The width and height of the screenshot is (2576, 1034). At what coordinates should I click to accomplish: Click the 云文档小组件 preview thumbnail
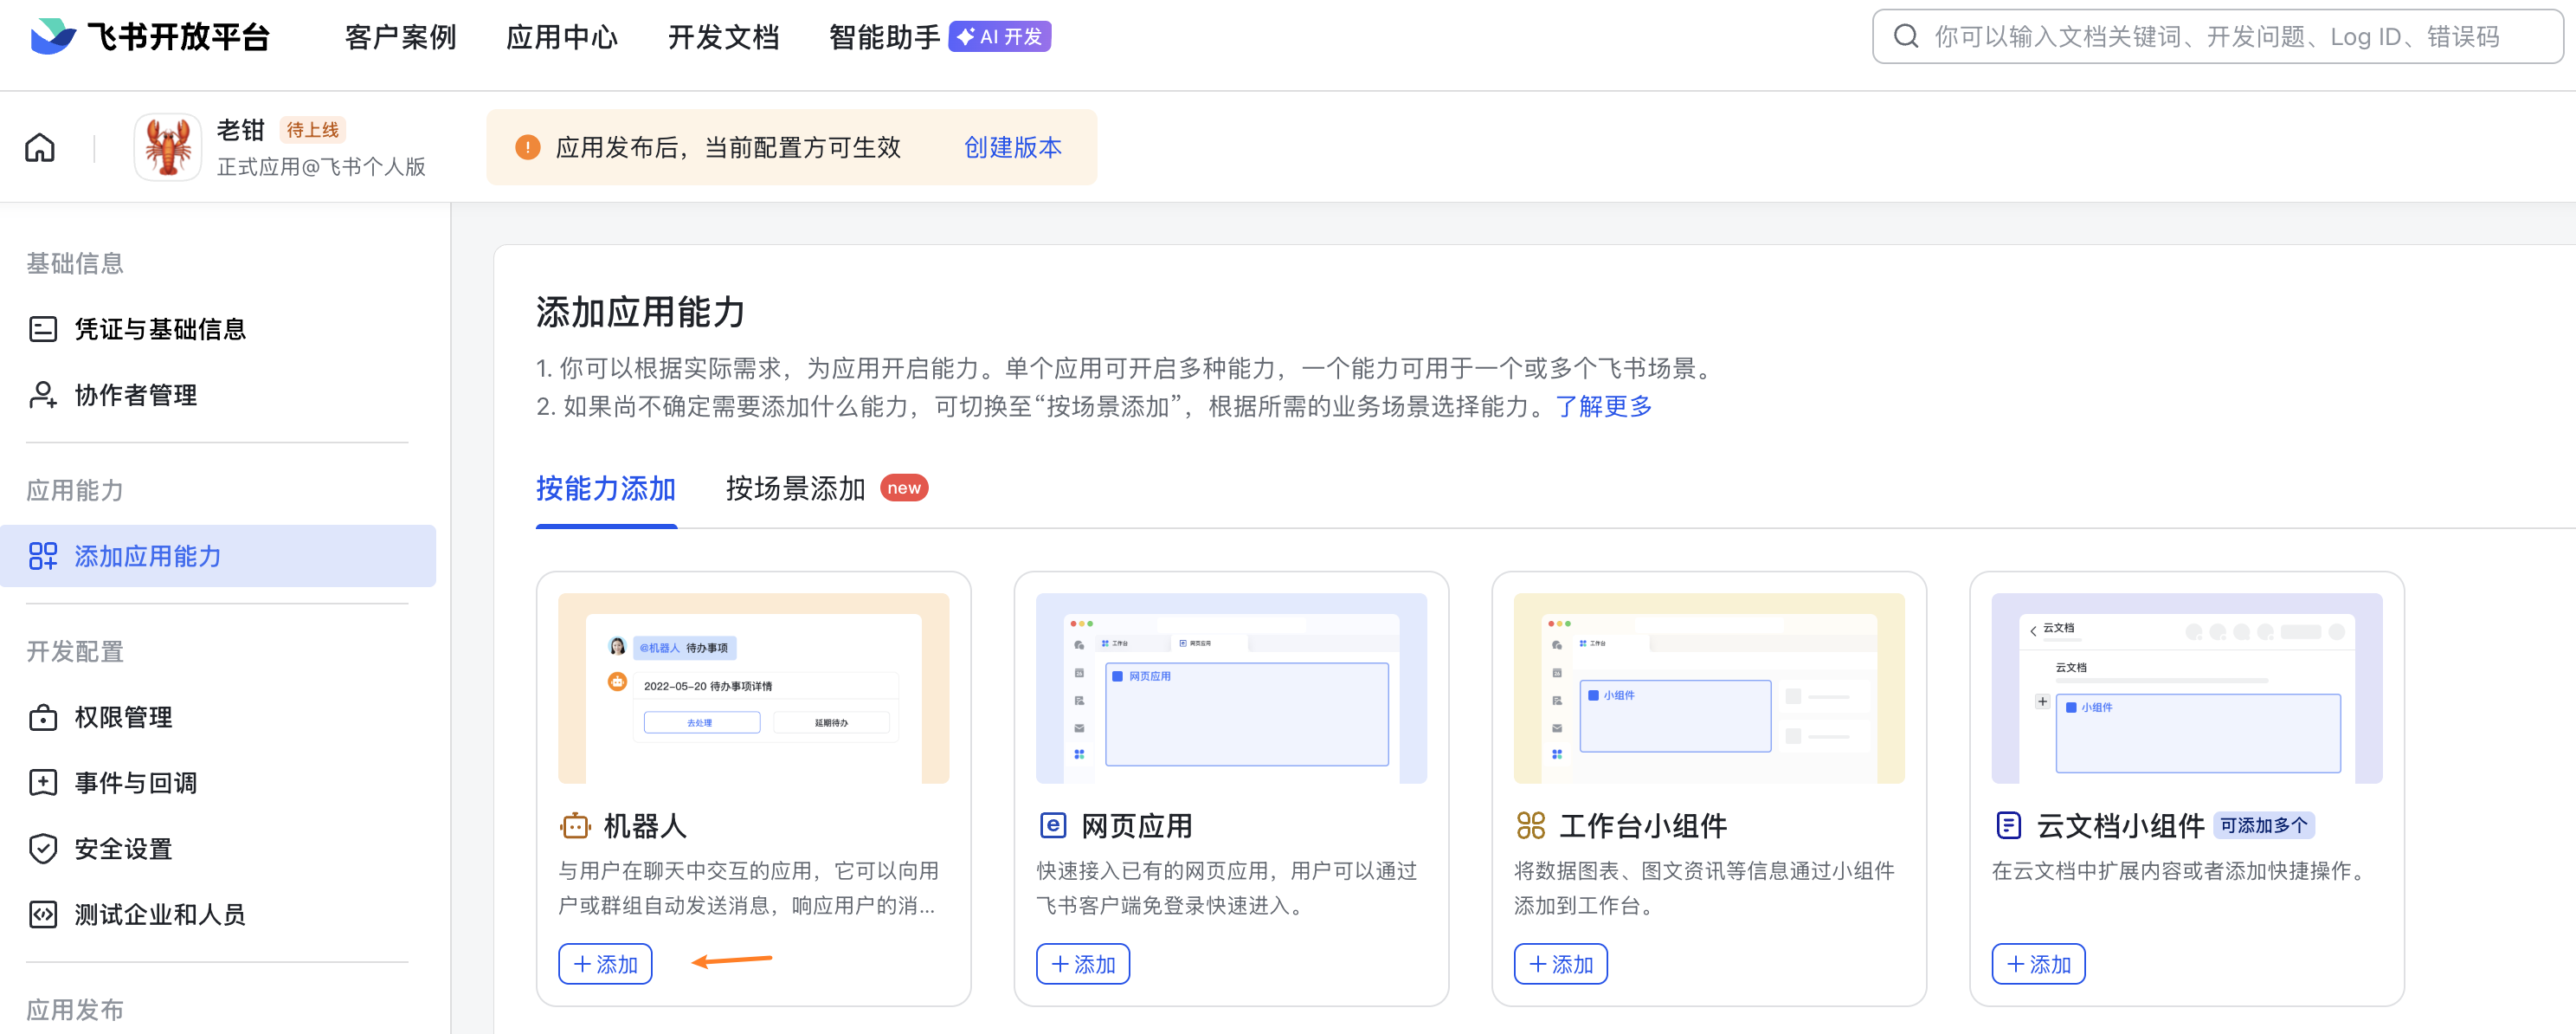2188,688
